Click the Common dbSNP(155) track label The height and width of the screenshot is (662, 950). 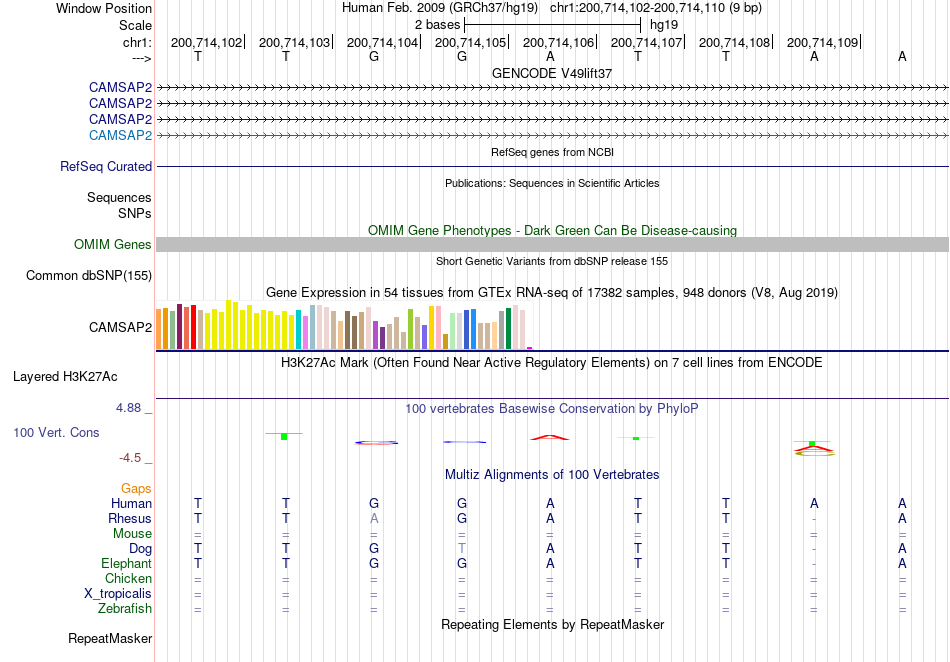pos(89,275)
